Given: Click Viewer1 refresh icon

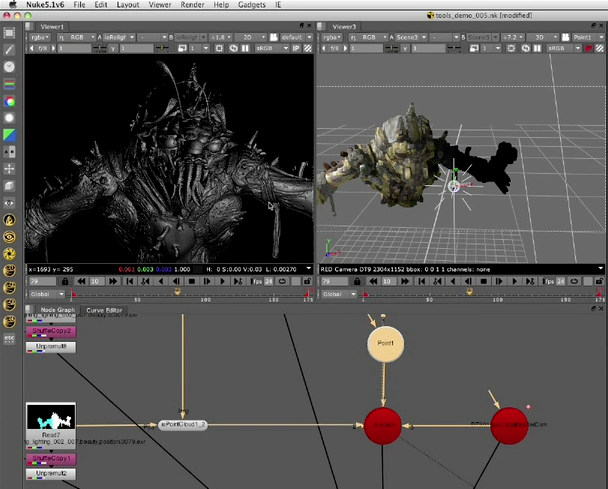Looking at the screenshot, I should coord(233,48).
